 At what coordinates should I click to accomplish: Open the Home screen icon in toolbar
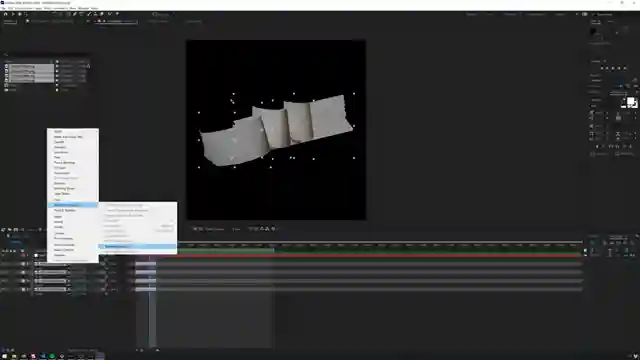[x=6, y=14]
